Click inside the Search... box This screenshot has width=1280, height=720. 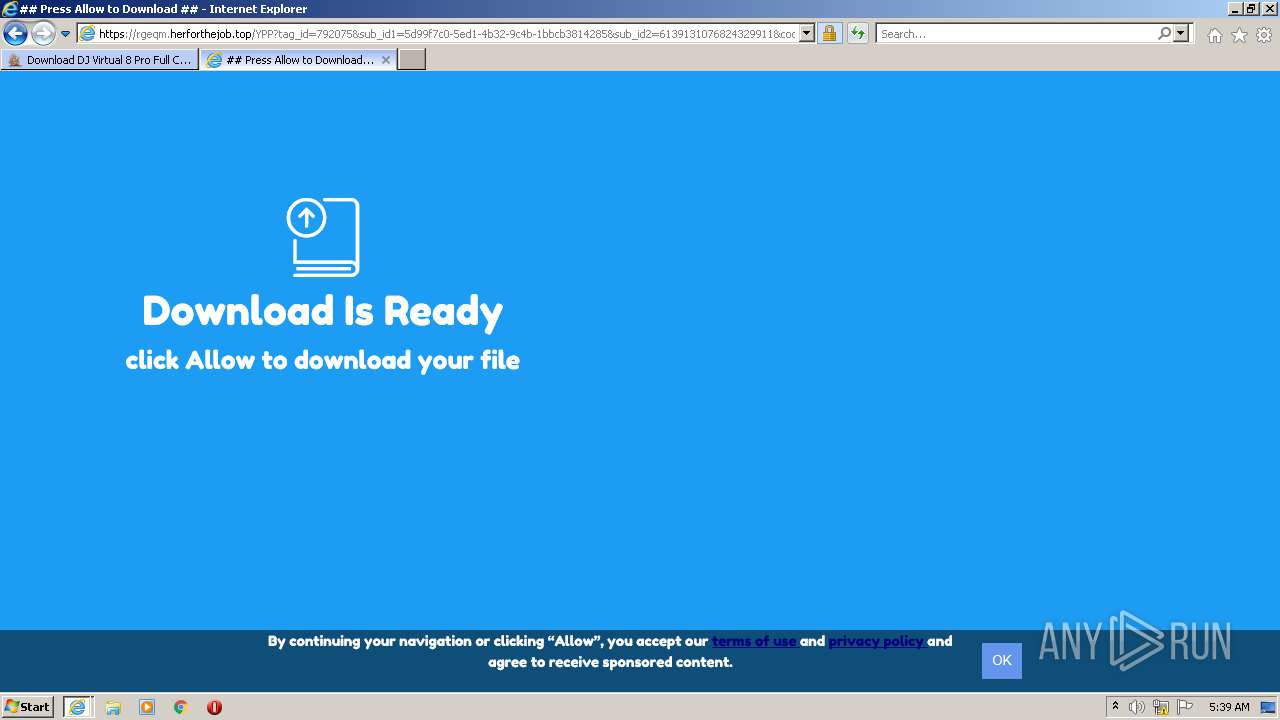(1016, 34)
